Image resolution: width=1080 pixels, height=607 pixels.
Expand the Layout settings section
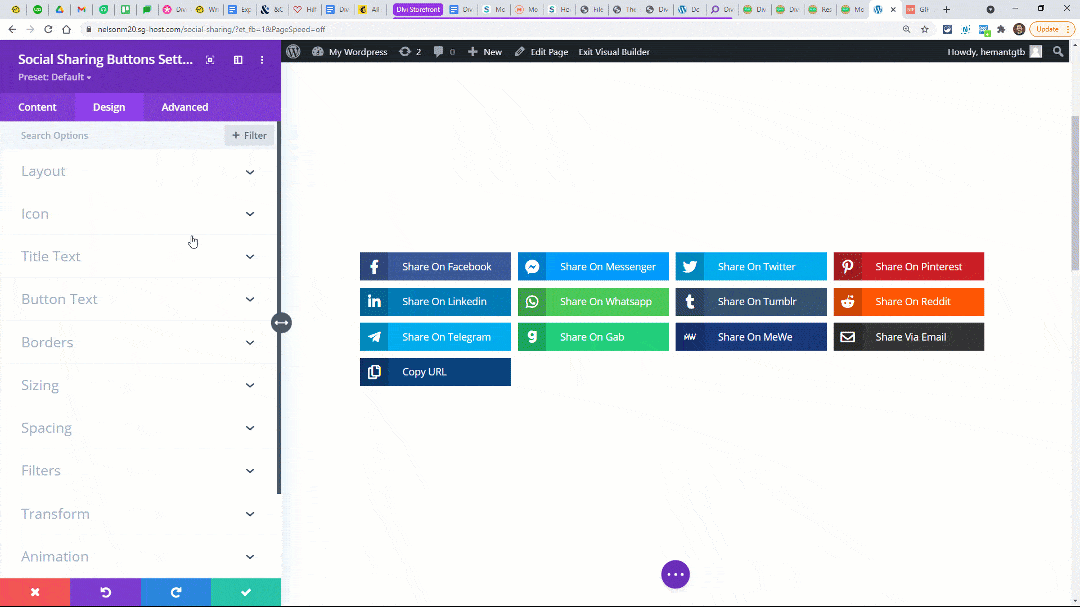pos(138,172)
